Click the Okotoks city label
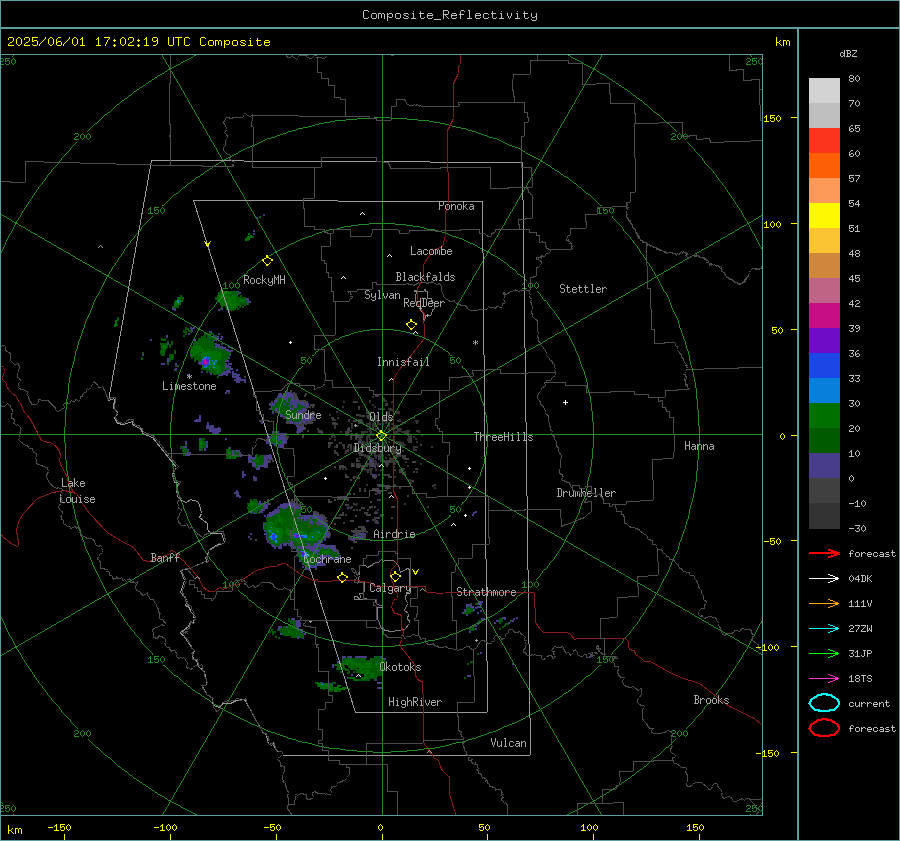The height and width of the screenshot is (841, 900). (400, 667)
